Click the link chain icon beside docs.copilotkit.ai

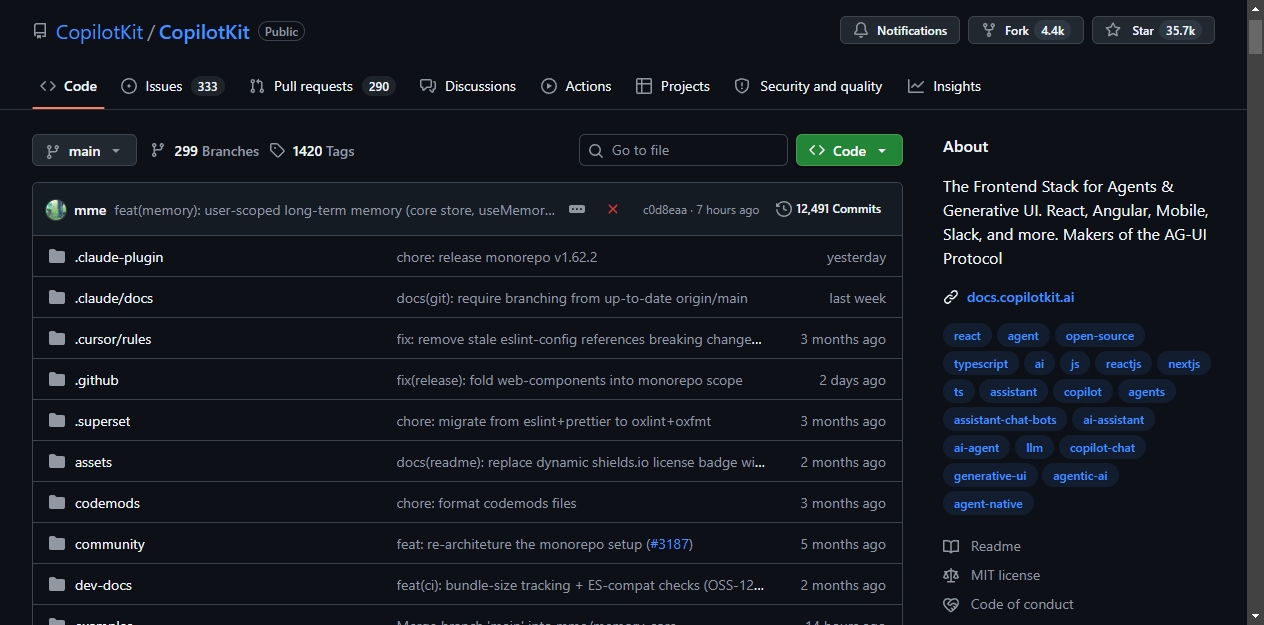(951, 297)
